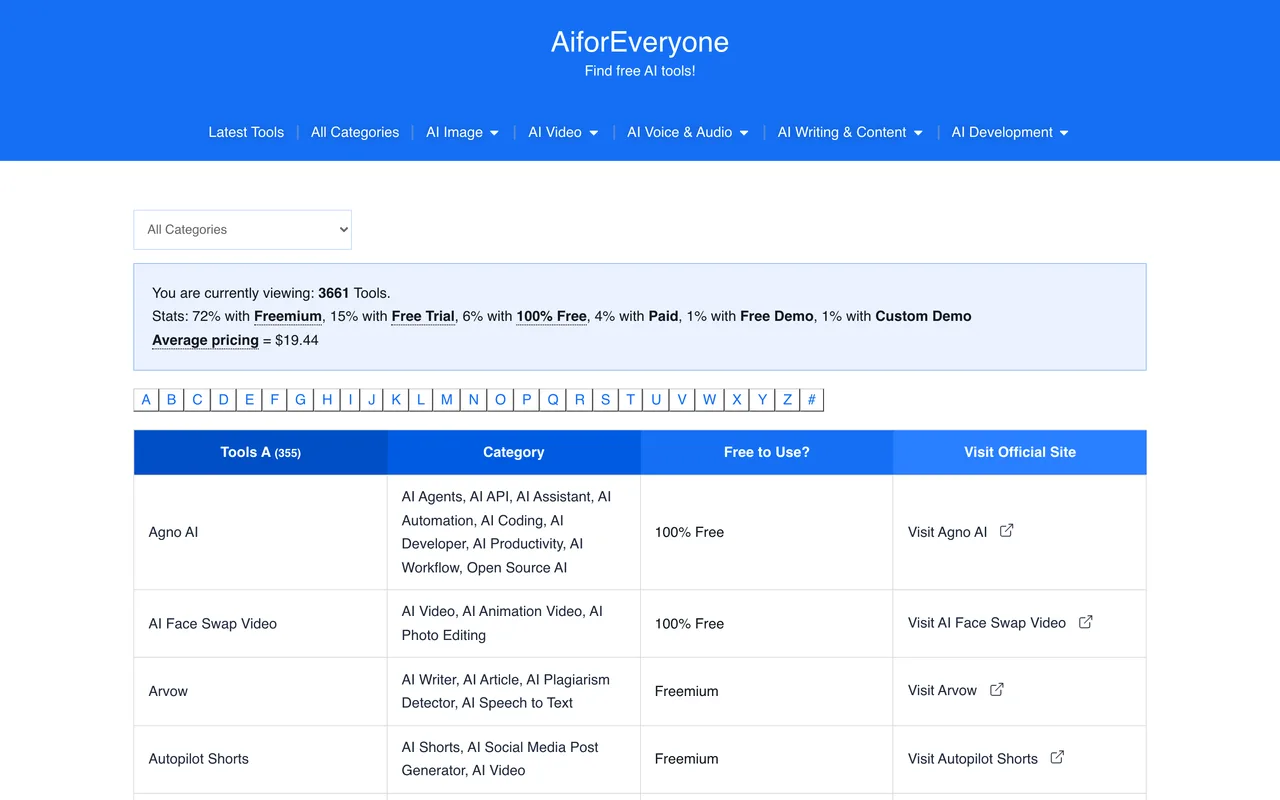Screen dimensions: 1280x800
Task: Open the All Categories select box
Action: (243, 229)
